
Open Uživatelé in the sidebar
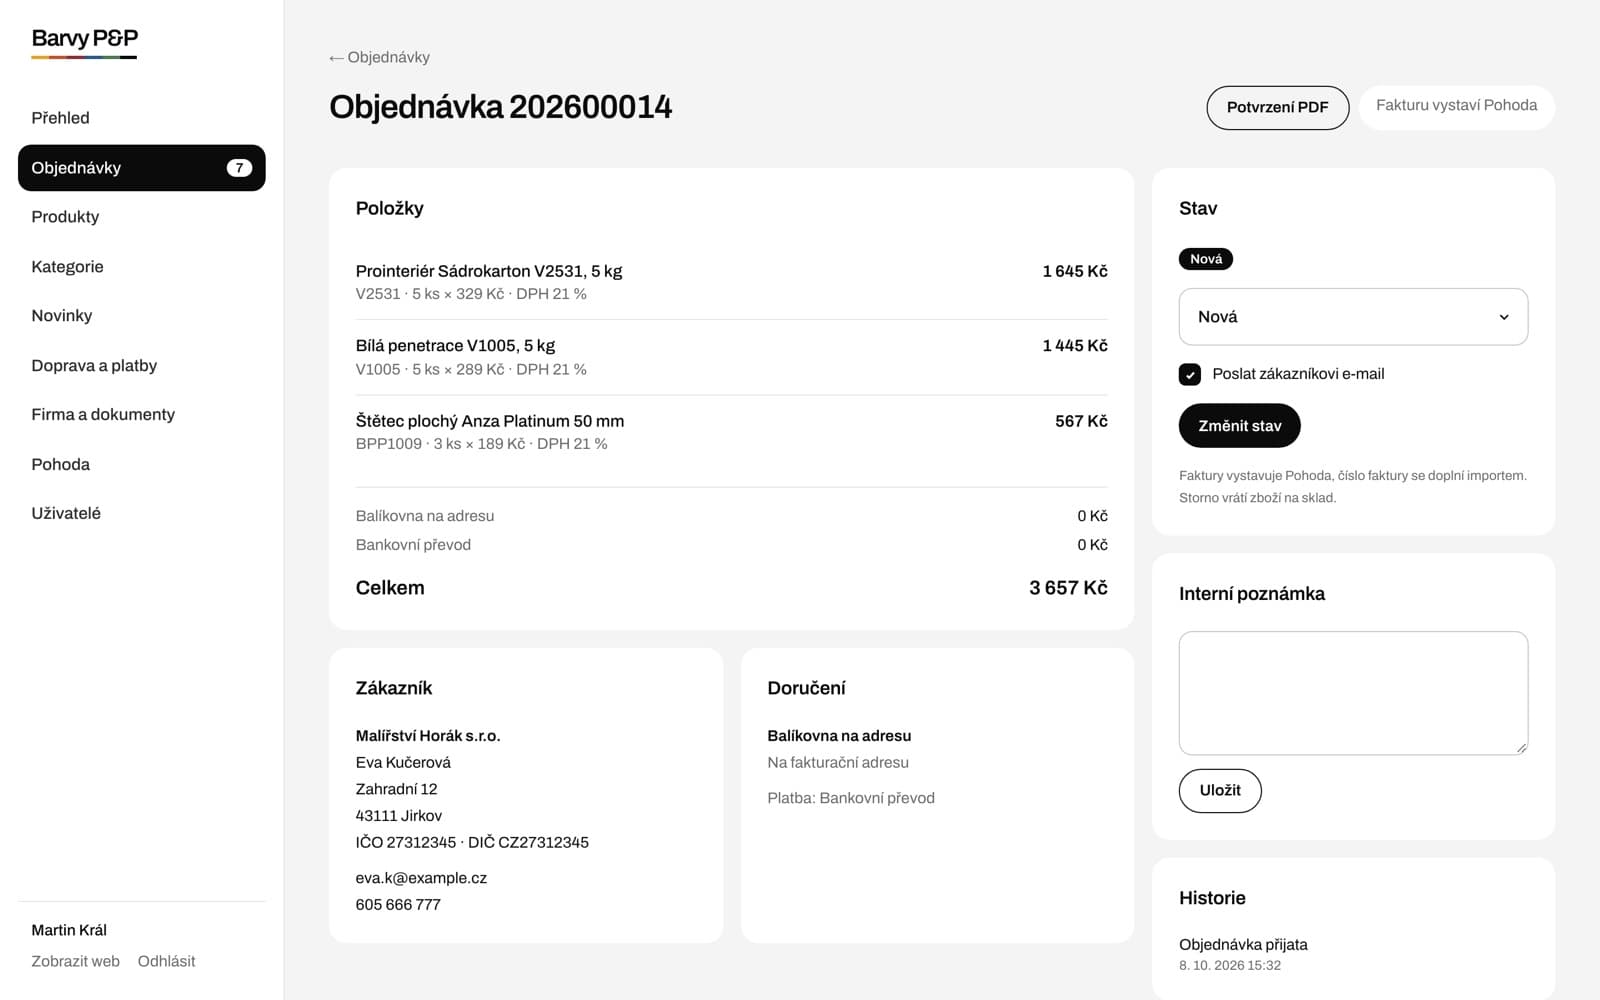coord(66,514)
